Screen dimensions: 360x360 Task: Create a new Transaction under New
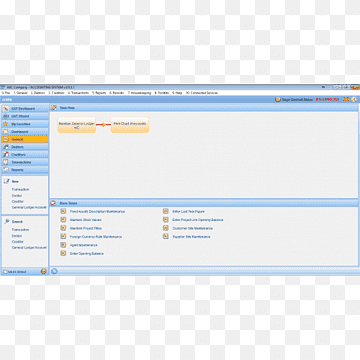pyautogui.click(x=20, y=189)
